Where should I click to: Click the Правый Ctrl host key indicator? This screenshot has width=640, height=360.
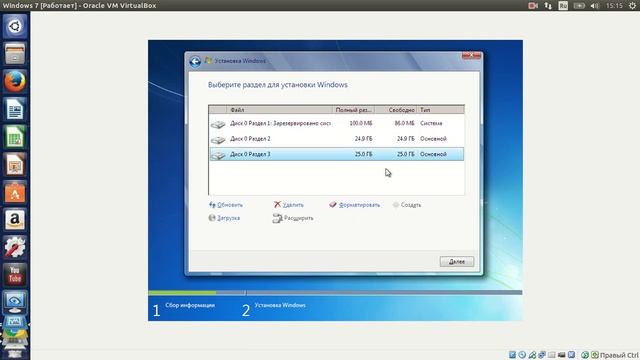pyautogui.click(x=619, y=355)
